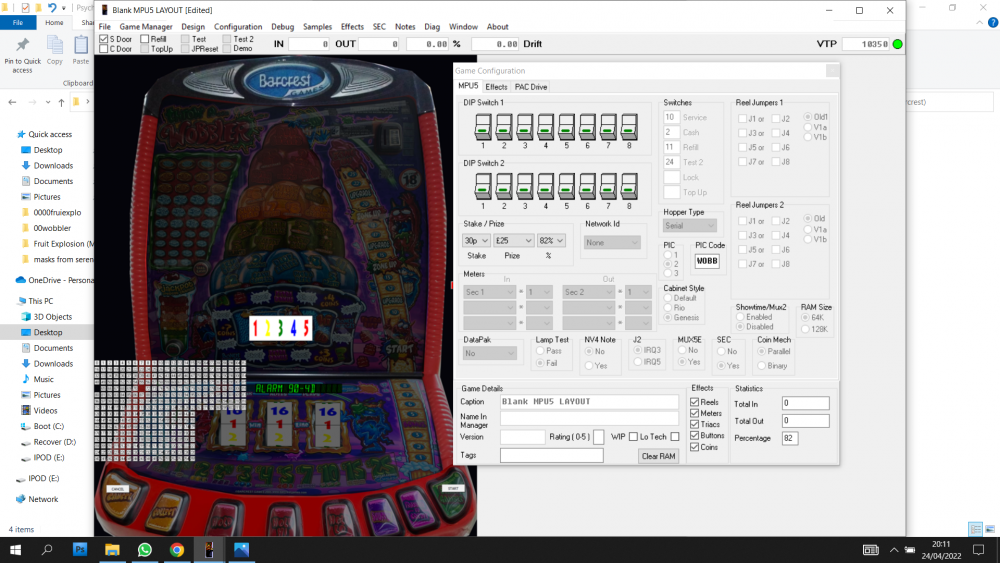Click the Explorer File tab
This screenshot has height=563, width=1000.
tap(18, 22)
